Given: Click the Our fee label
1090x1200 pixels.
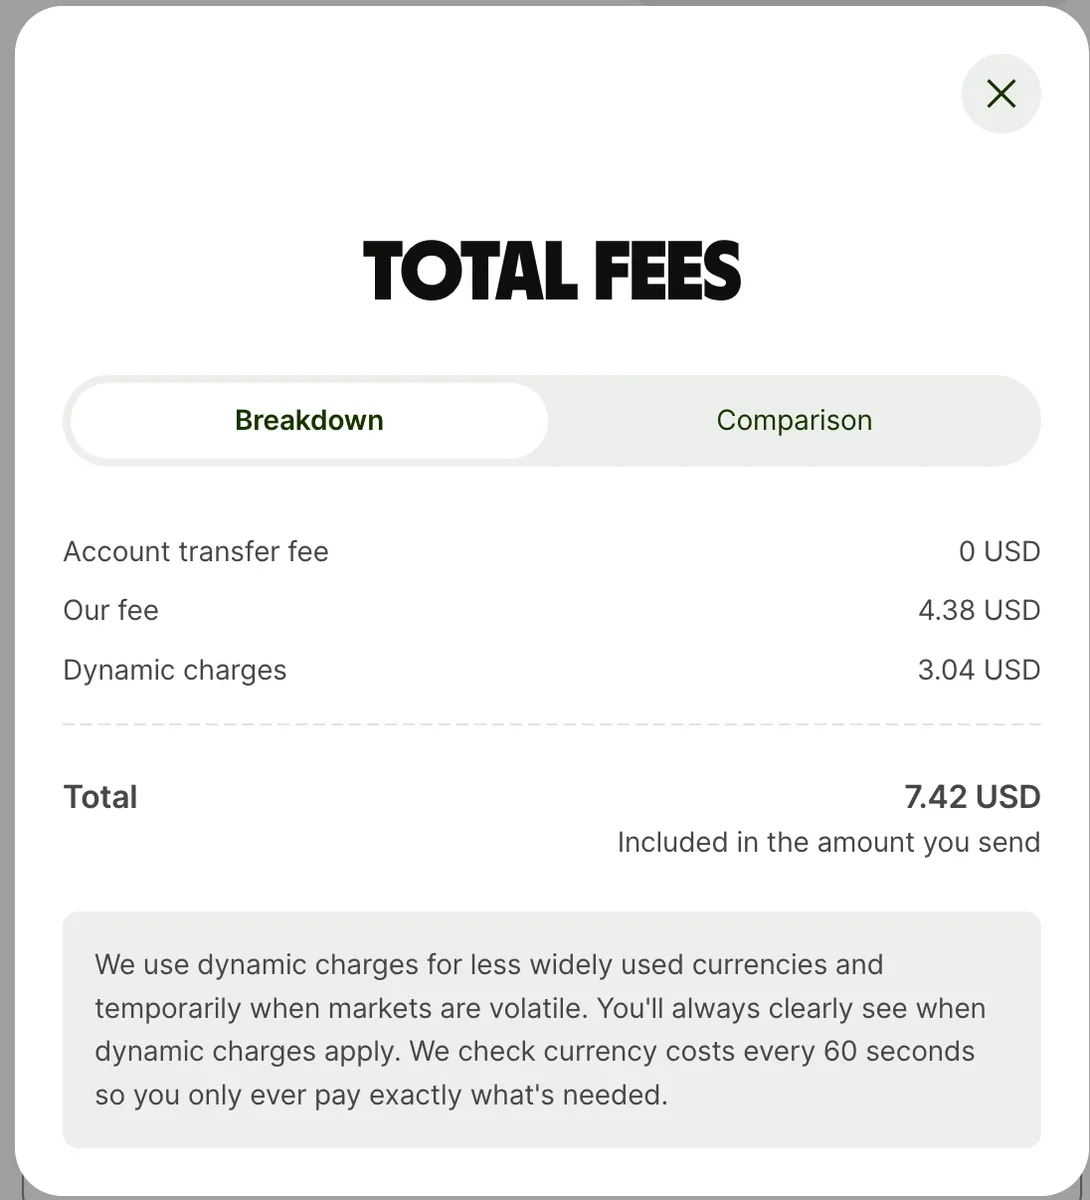Looking at the screenshot, I should tap(111, 610).
